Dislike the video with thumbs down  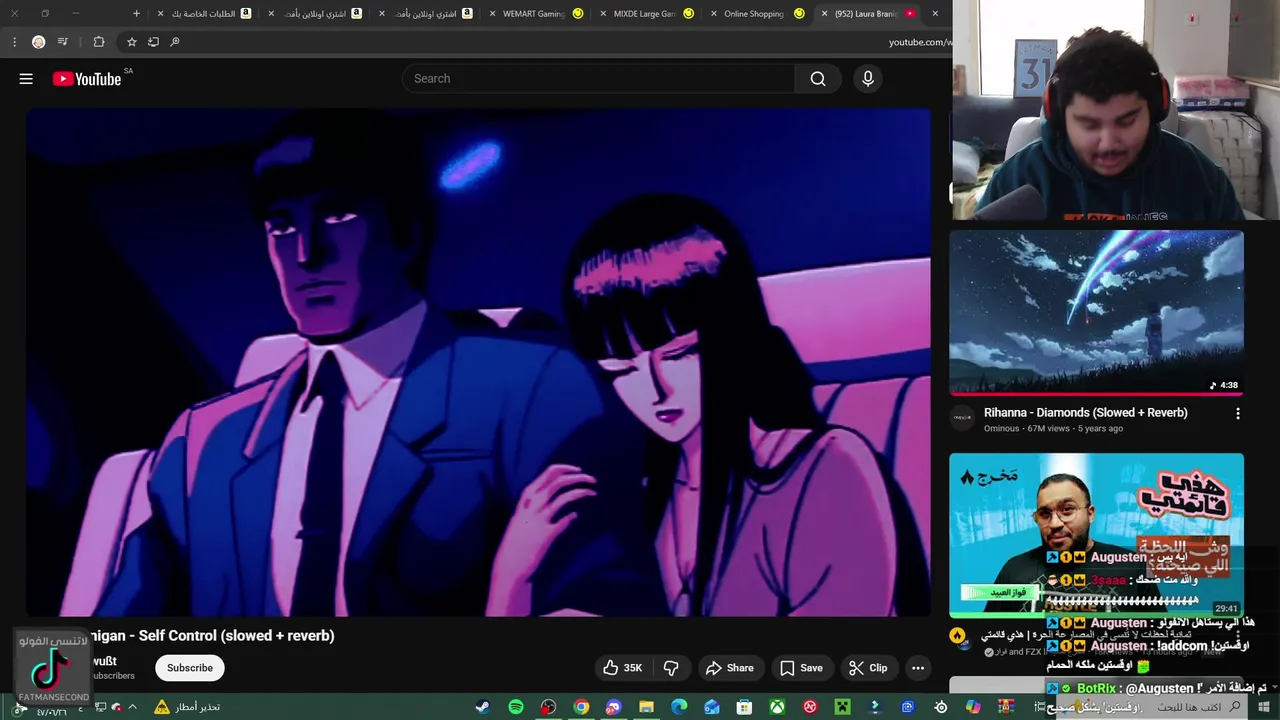671,668
